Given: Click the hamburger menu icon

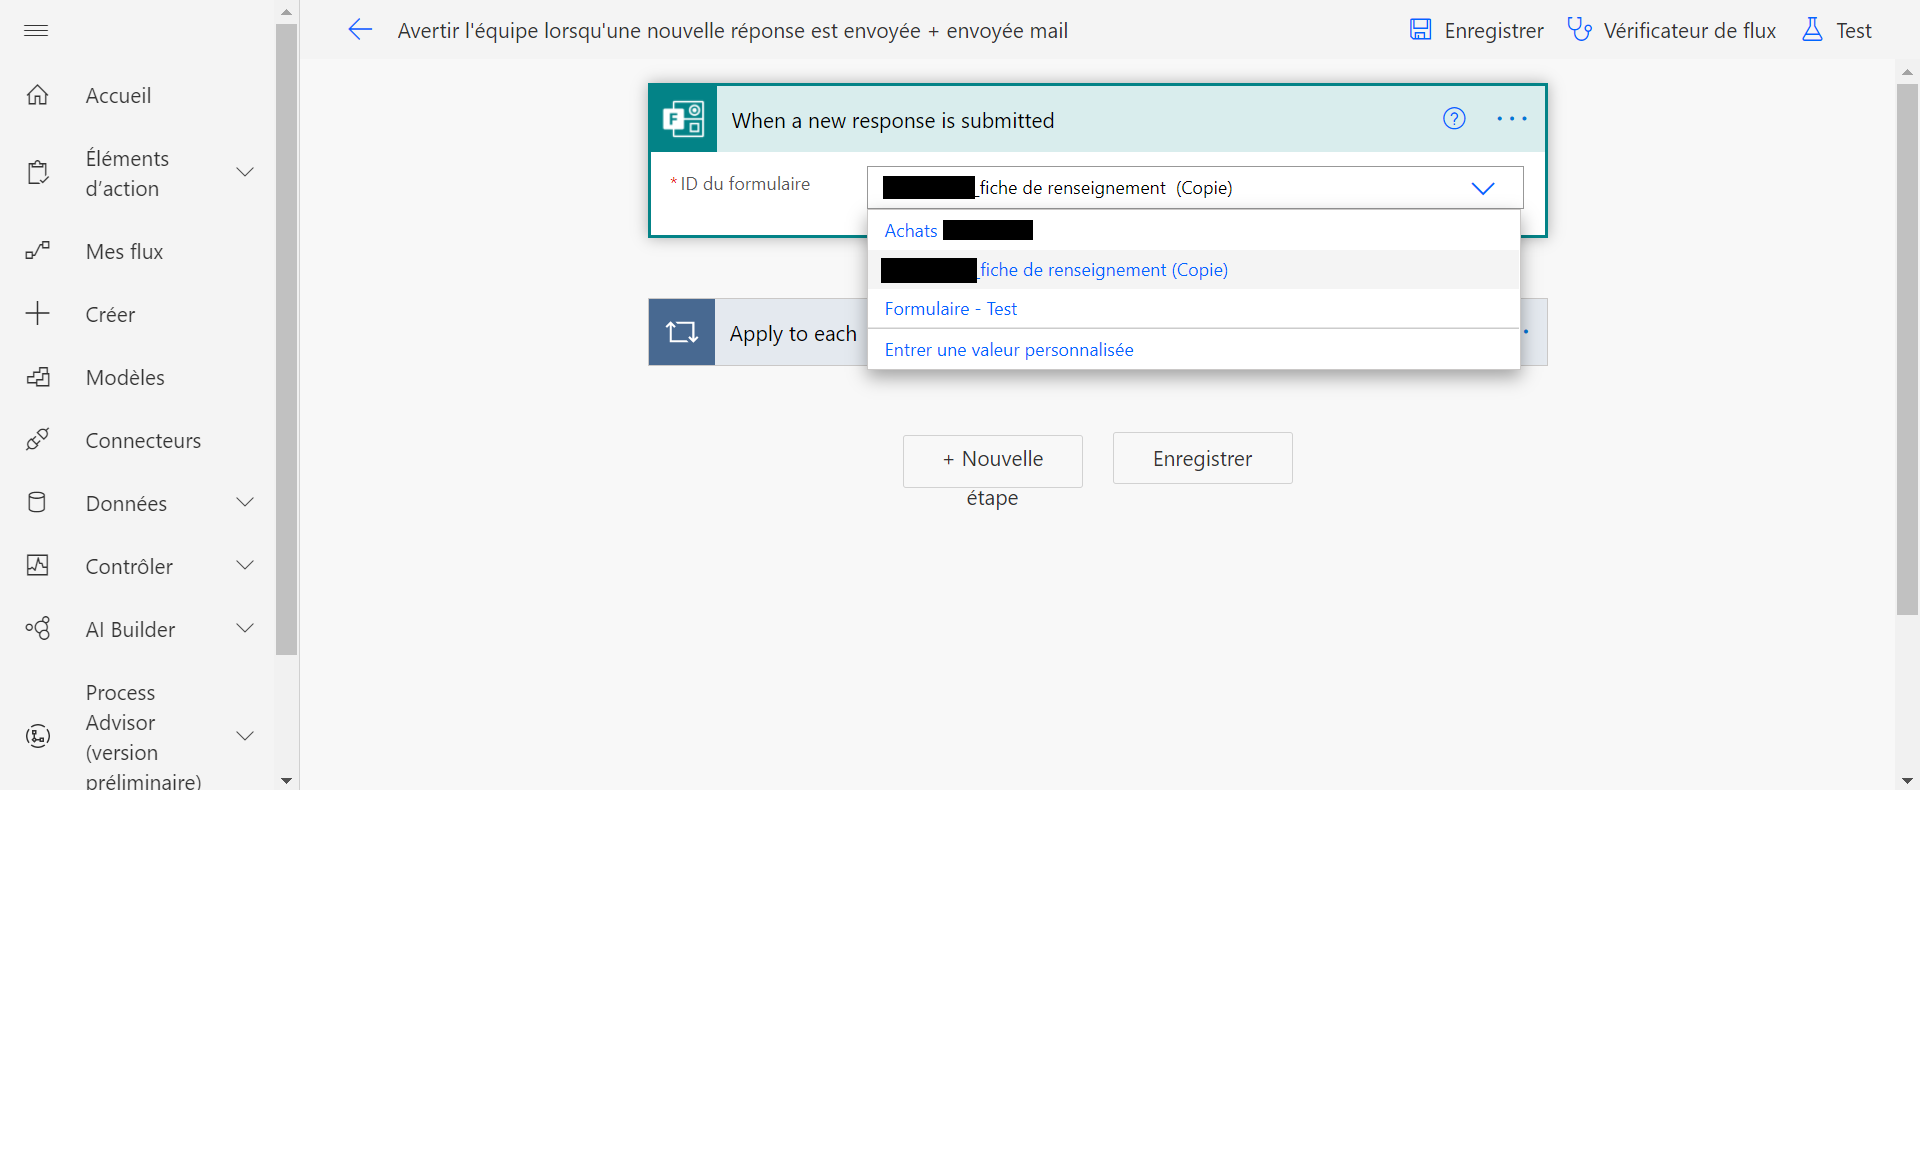Looking at the screenshot, I should [x=36, y=30].
